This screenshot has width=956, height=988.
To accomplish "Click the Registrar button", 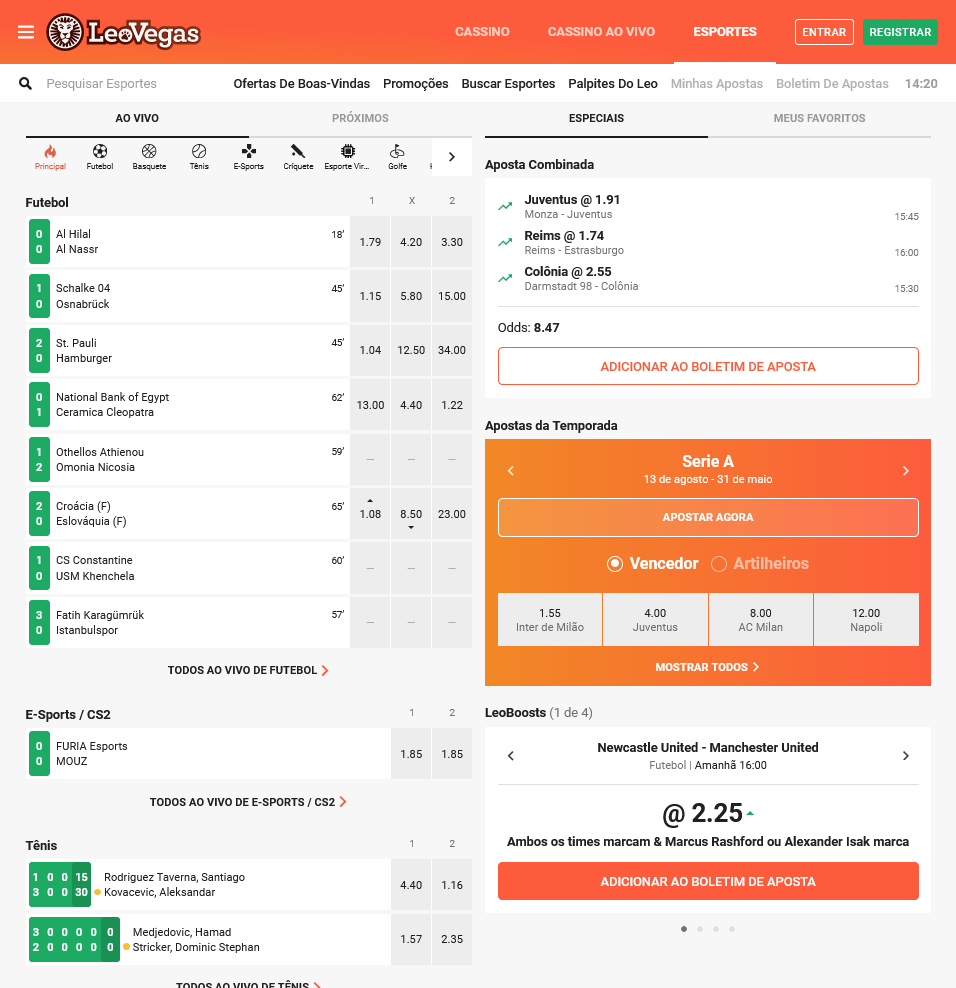I will [x=900, y=32].
